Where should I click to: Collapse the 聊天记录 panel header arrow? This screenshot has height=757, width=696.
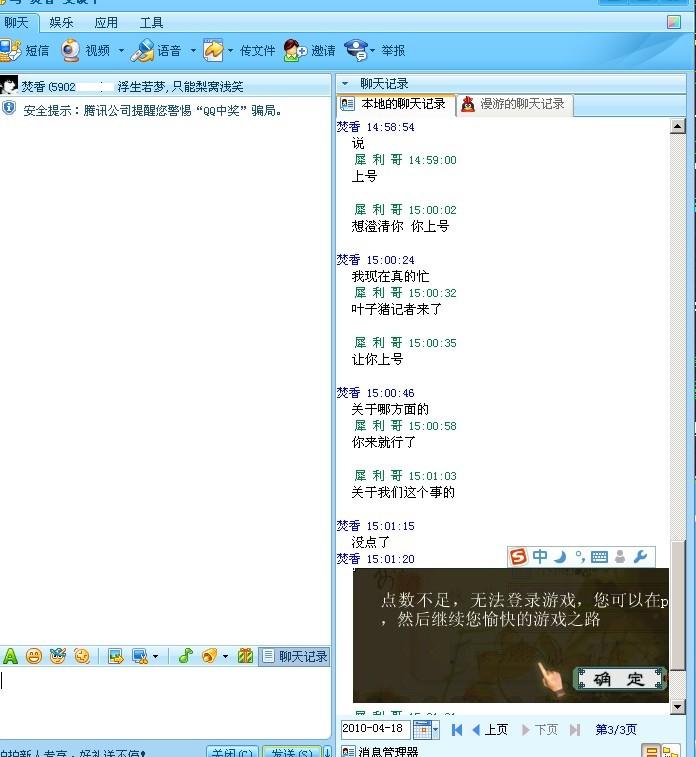[x=345, y=84]
